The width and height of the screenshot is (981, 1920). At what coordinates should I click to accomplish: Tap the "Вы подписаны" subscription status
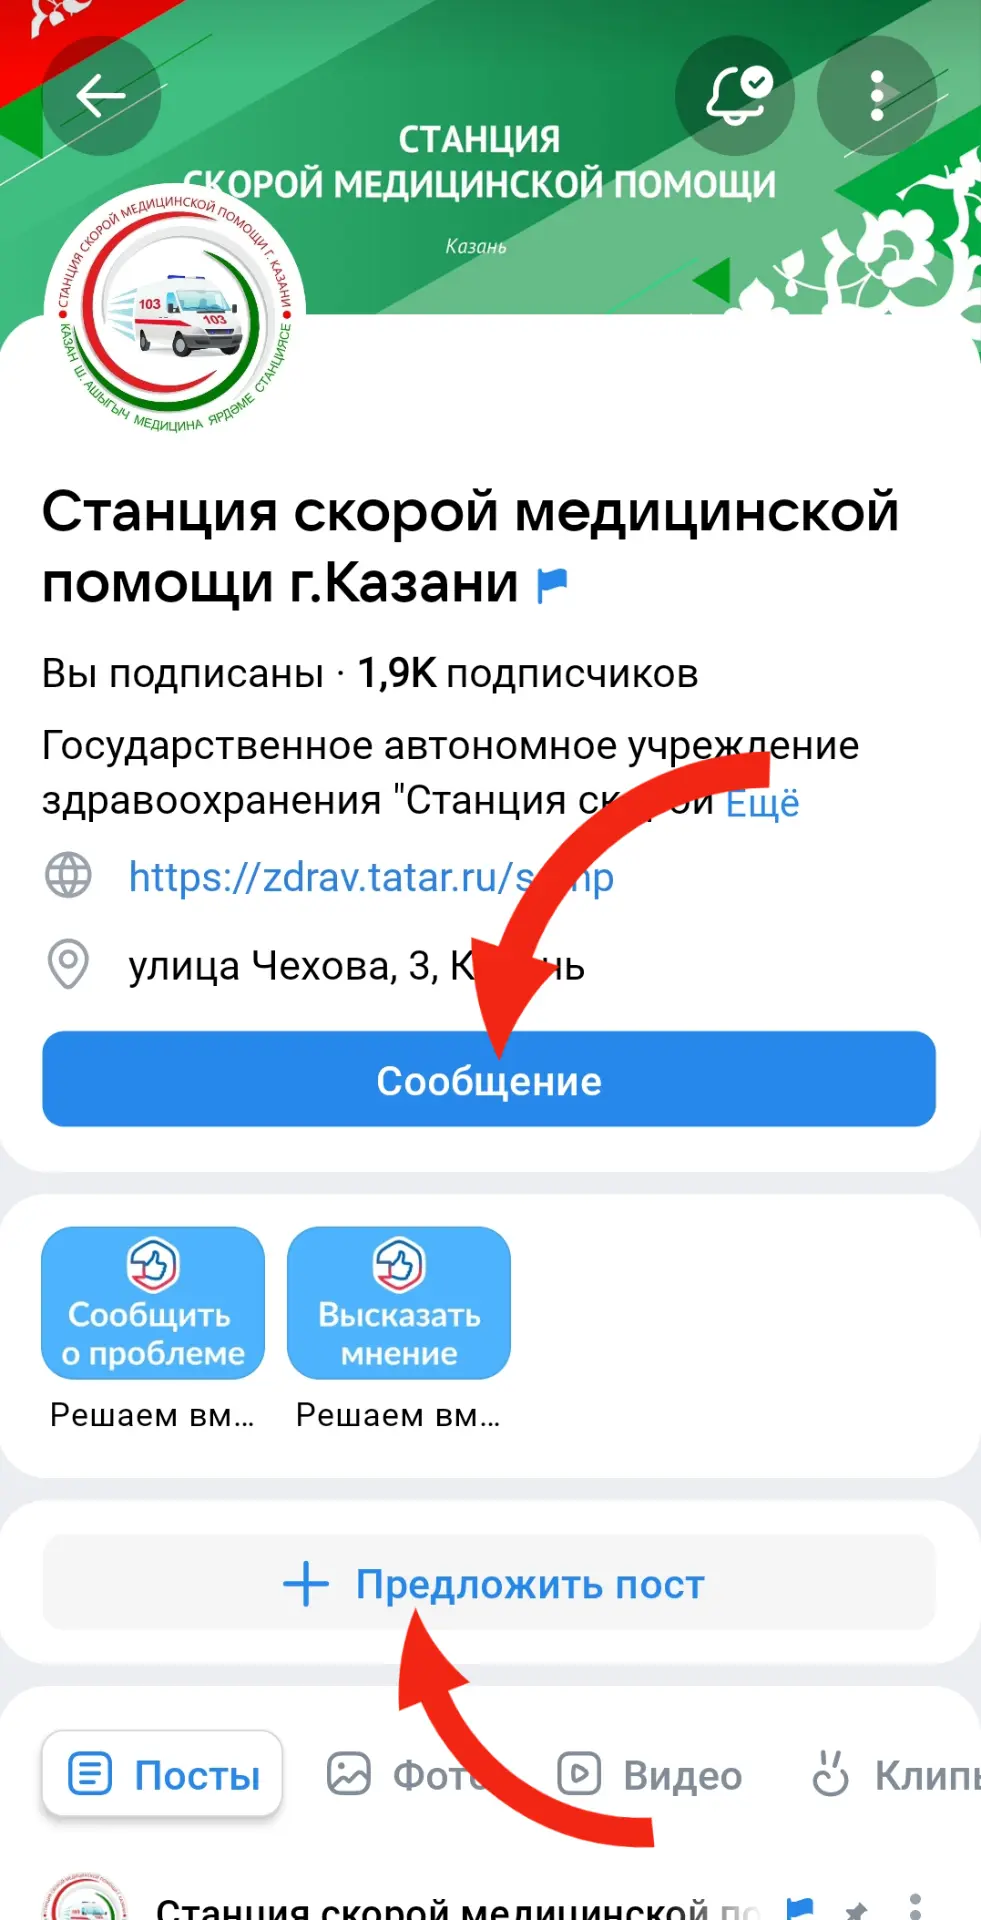(183, 674)
